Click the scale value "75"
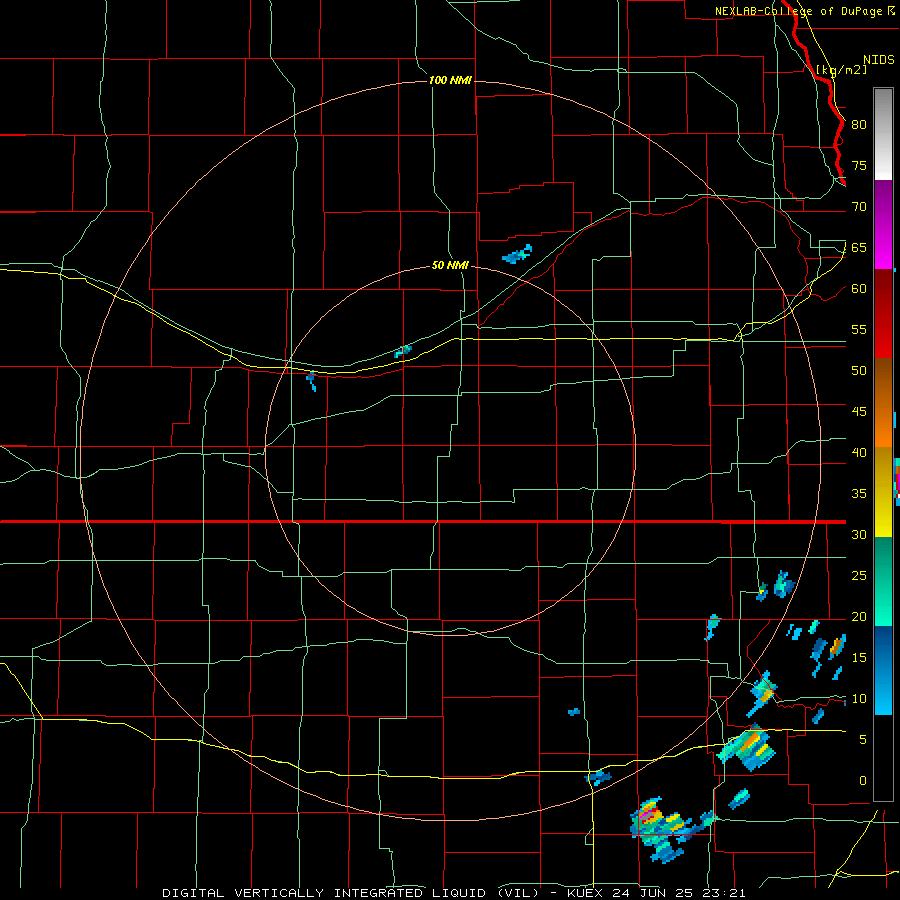Viewport: 900px width, 900px height. coord(859,166)
